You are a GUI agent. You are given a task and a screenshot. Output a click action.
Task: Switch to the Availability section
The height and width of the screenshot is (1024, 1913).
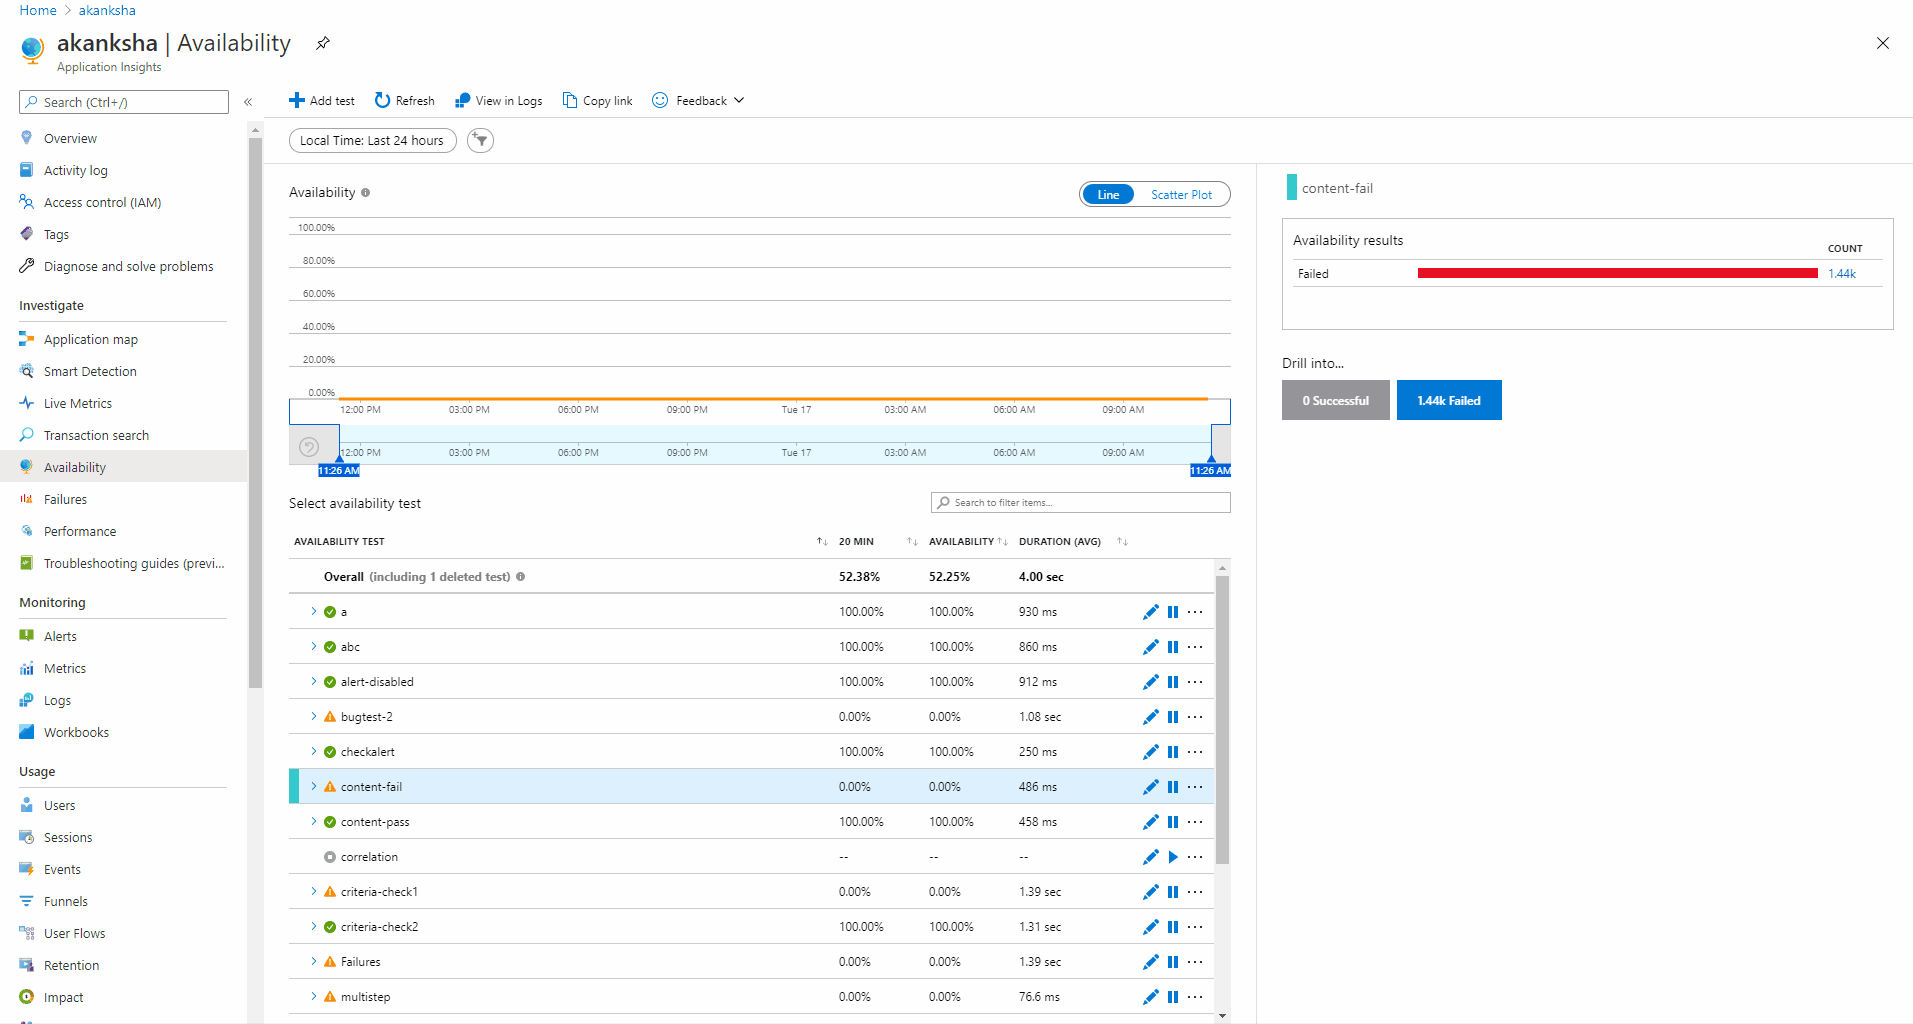(75, 466)
